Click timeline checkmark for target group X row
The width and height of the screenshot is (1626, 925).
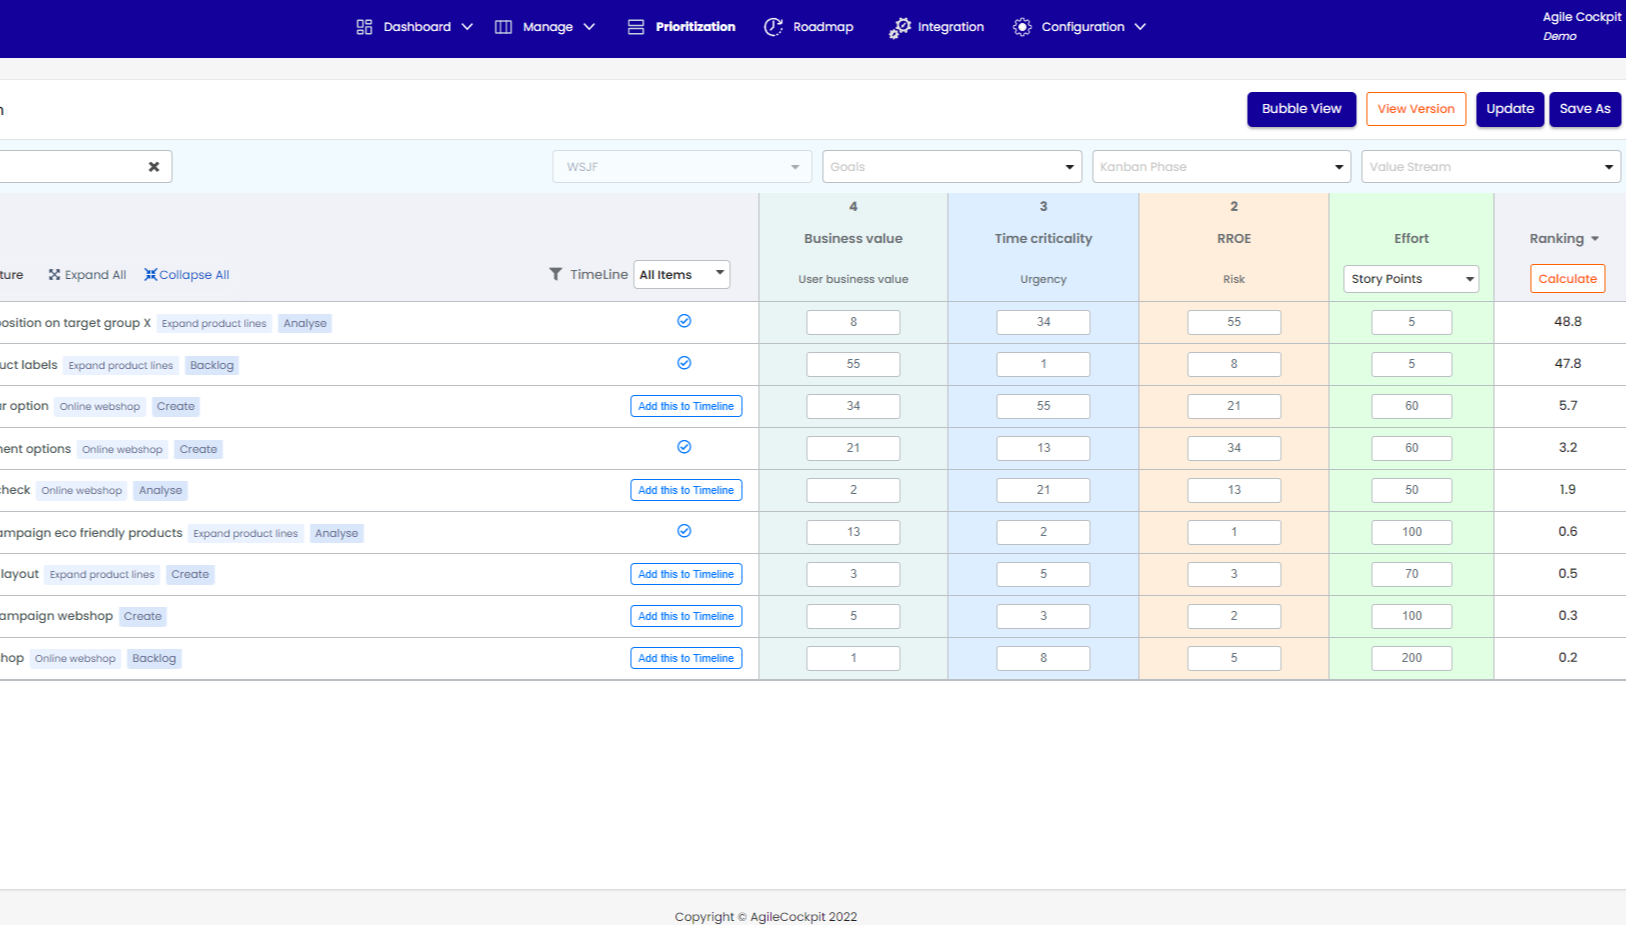pyautogui.click(x=684, y=321)
